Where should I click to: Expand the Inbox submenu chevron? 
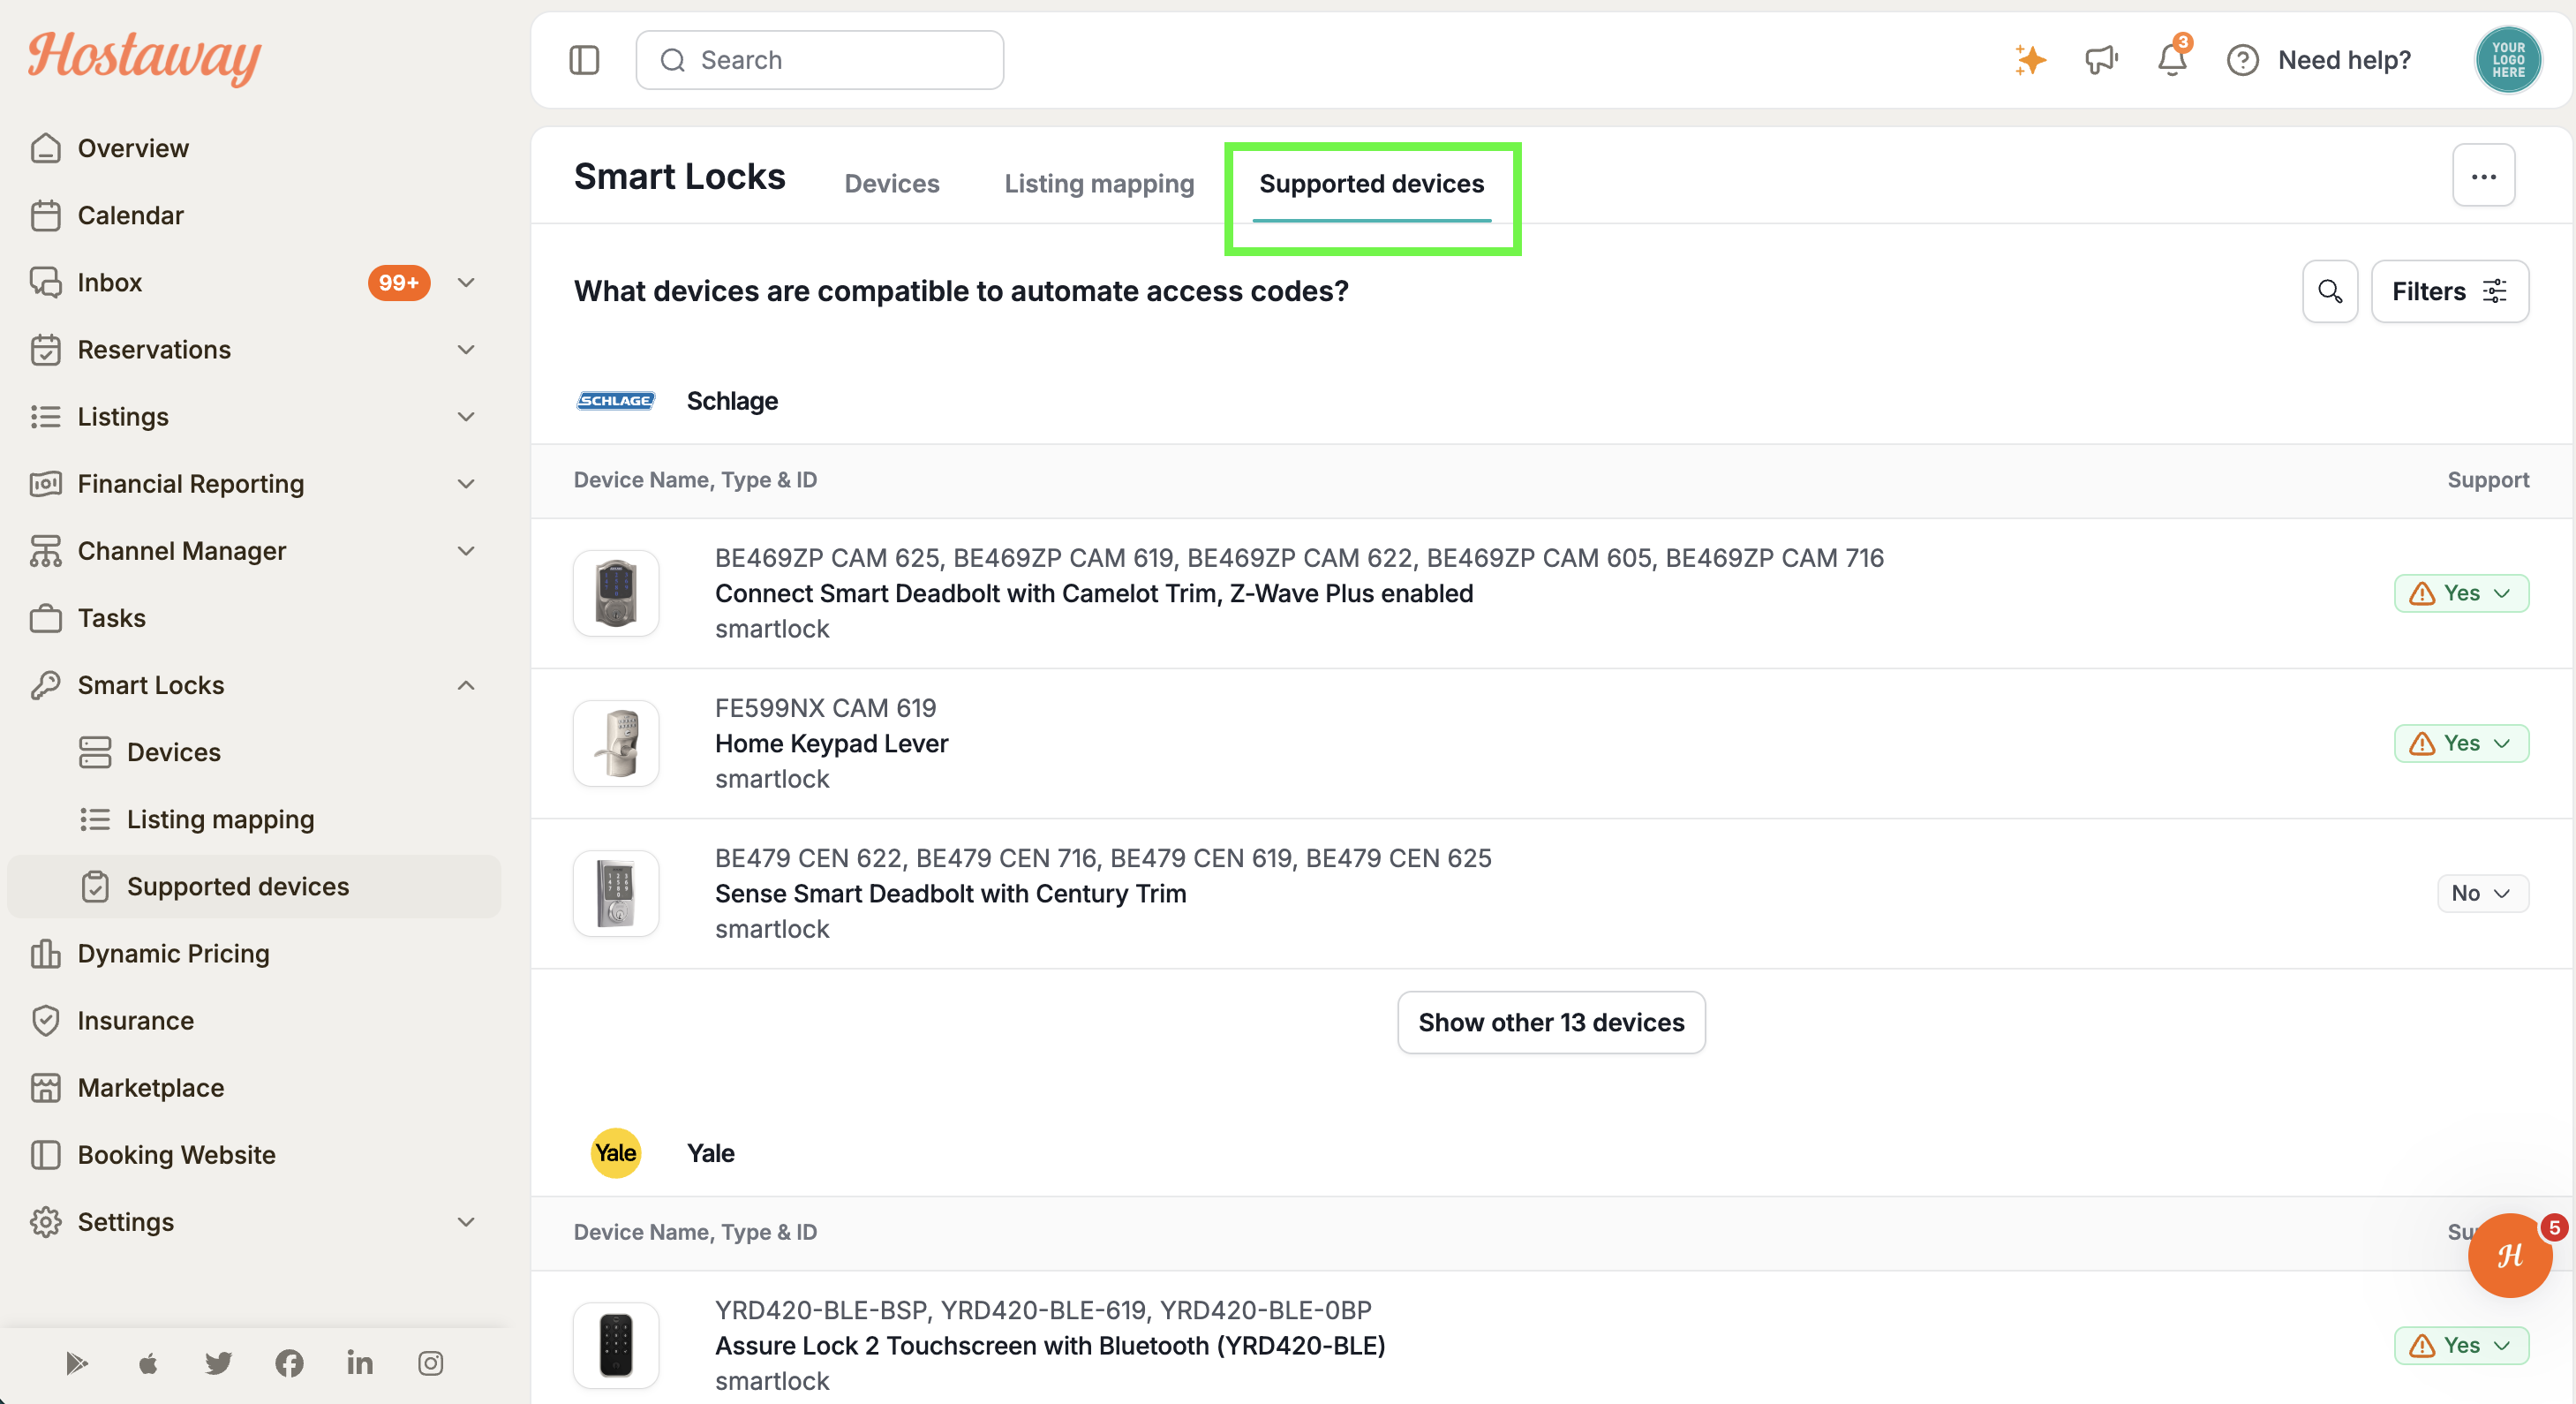[466, 283]
